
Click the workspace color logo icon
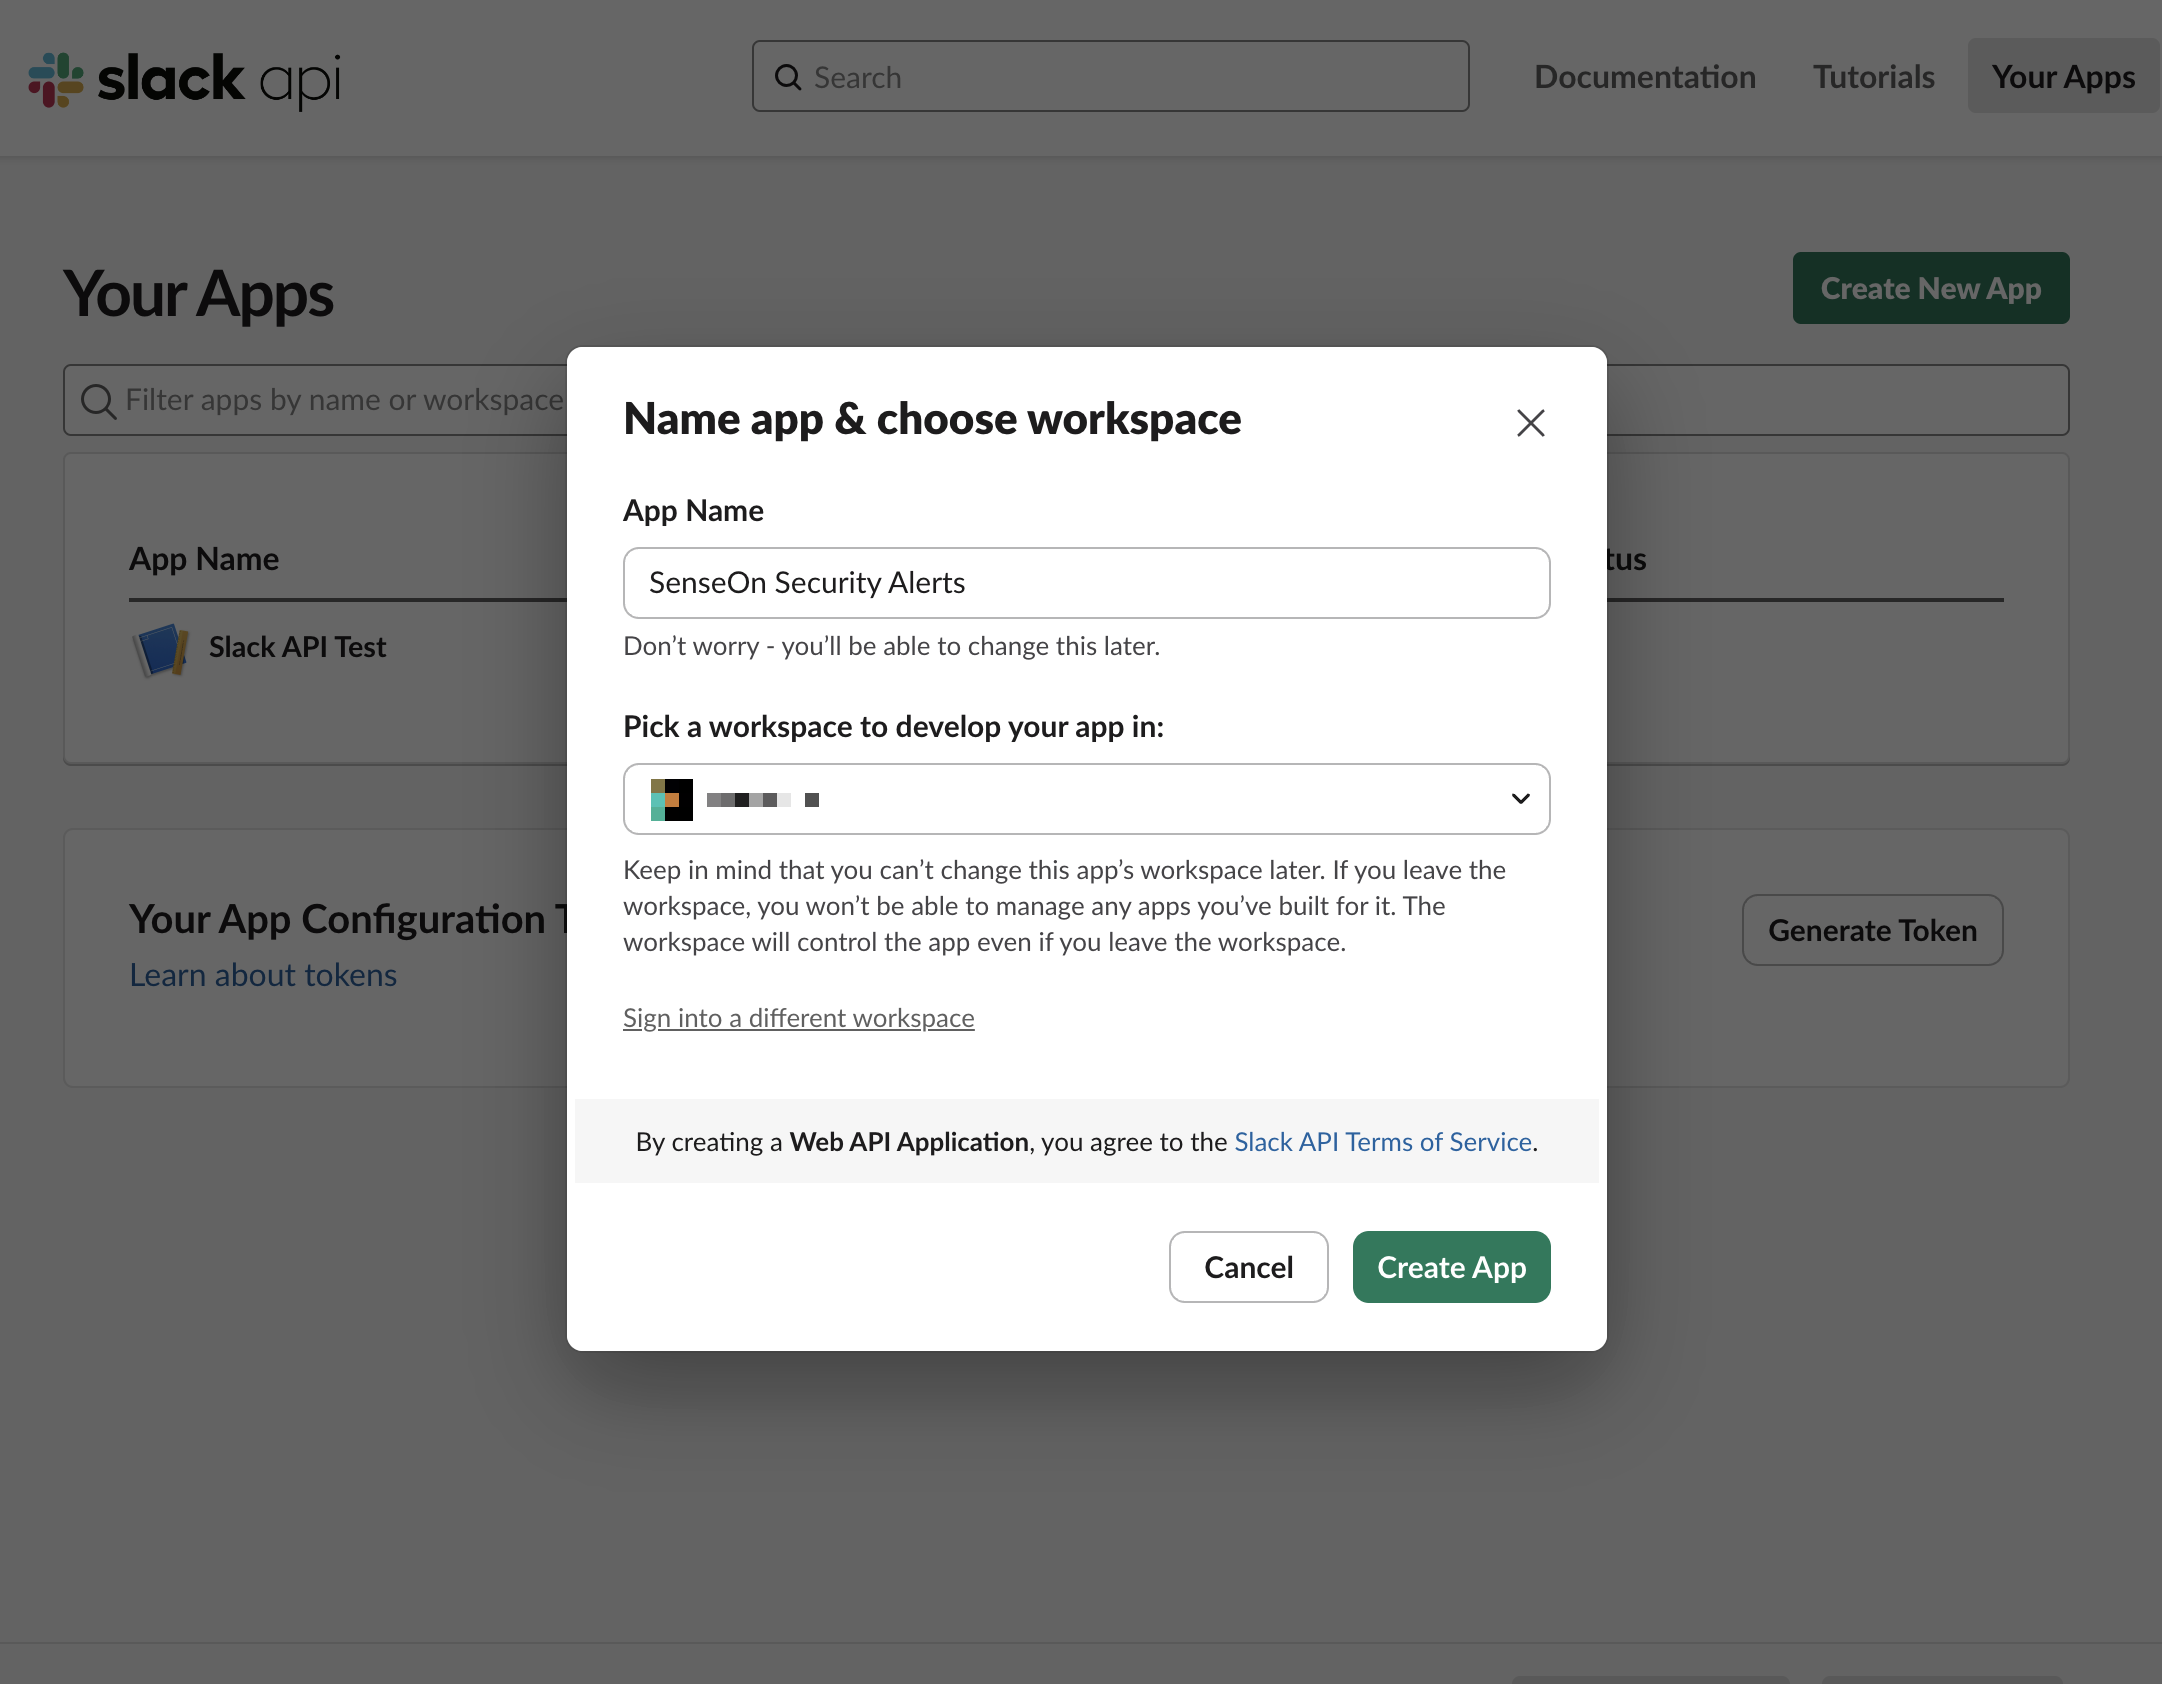click(672, 798)
